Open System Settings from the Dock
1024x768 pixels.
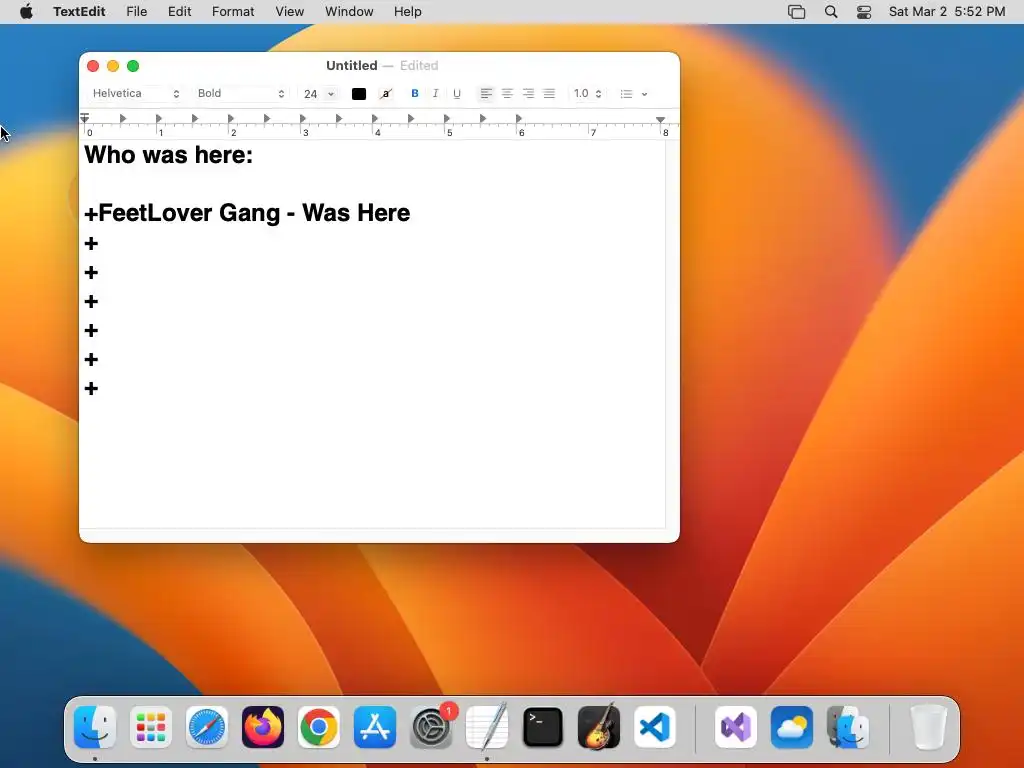pyautogui.click(x=431, y=727)
